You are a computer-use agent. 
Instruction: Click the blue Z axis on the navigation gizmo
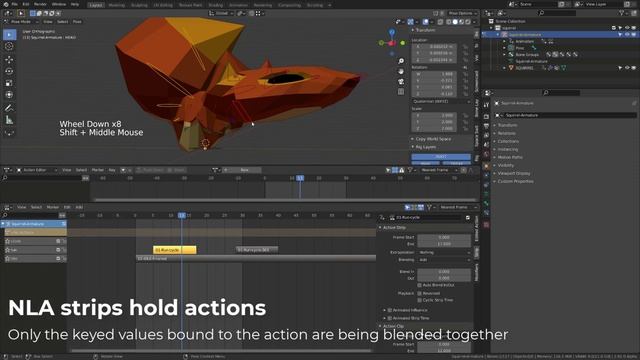click(x=391, y=31)
